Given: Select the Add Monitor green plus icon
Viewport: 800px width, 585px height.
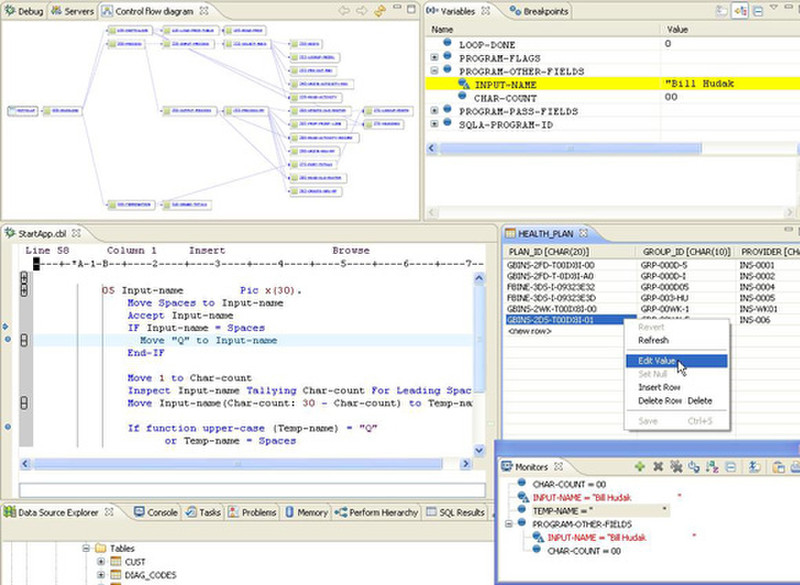Looking at the screenshot, I should (639, 466).
